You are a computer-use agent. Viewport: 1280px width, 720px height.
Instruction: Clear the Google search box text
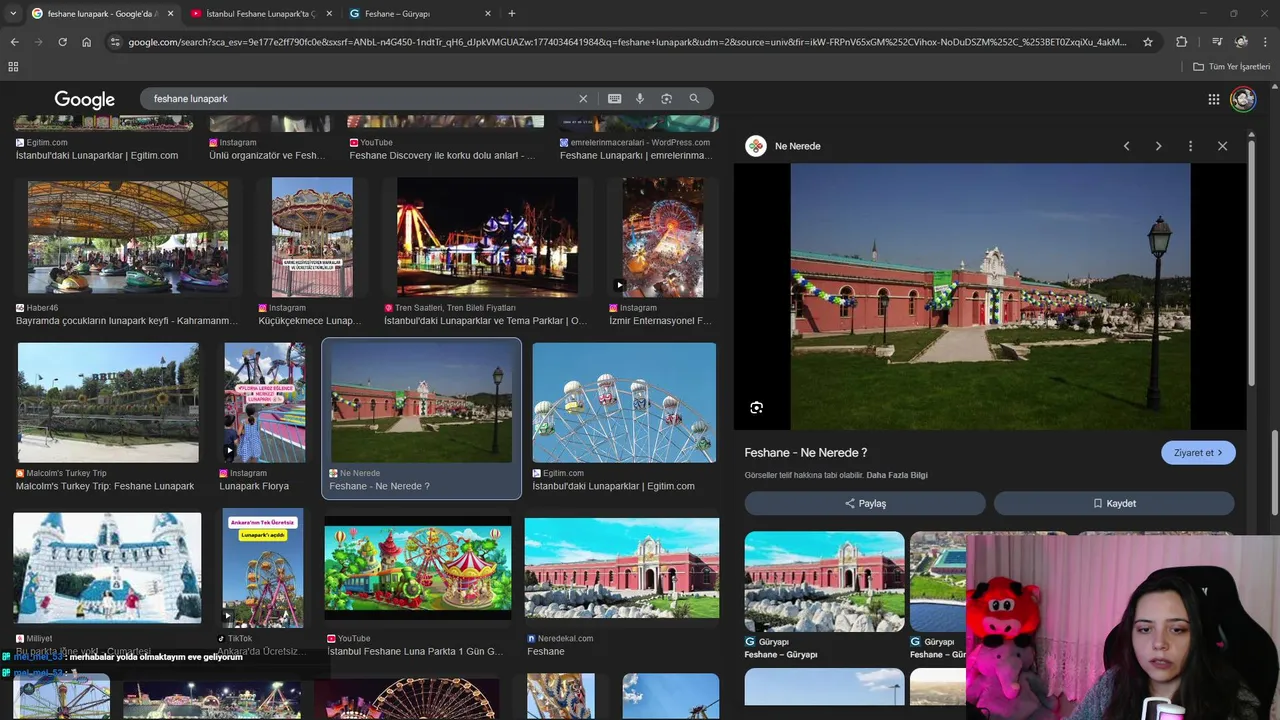[x=583, y=99]
